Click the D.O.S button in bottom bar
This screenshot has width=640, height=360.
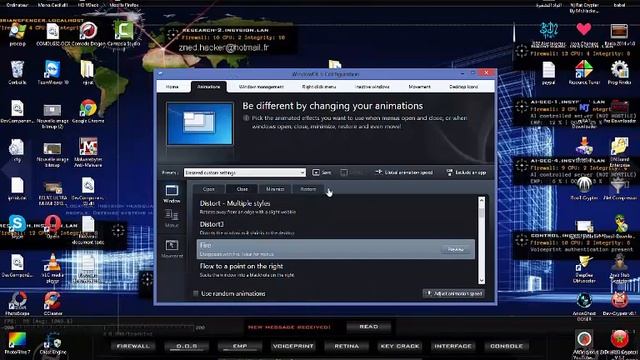(x=187, y=346)
